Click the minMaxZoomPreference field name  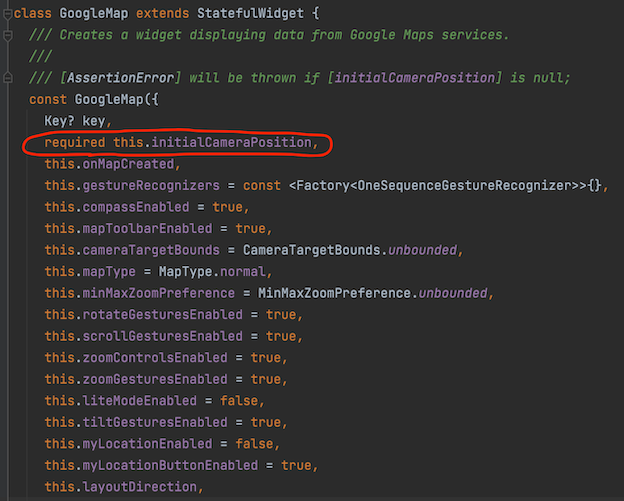(158, 293)
